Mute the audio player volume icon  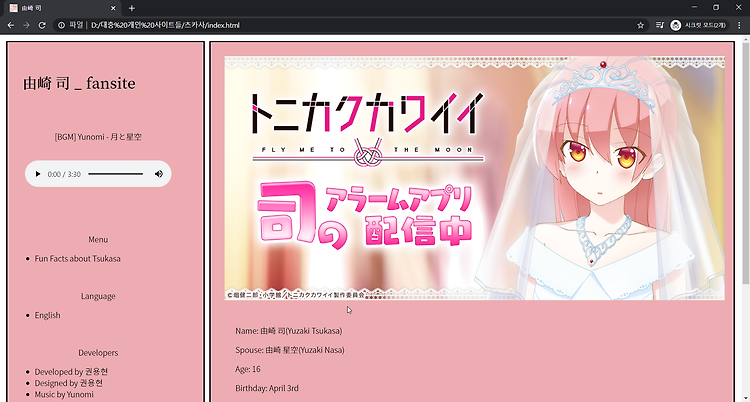coord(159,174)
